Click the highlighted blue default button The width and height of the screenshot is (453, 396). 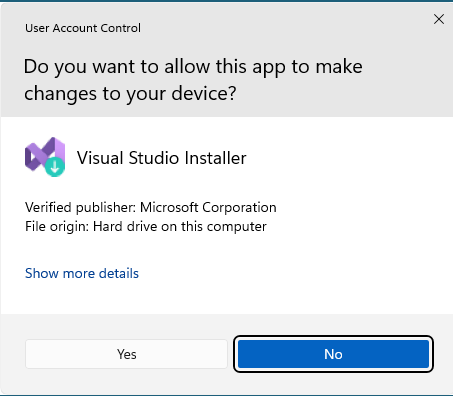(x=333, y=354)
